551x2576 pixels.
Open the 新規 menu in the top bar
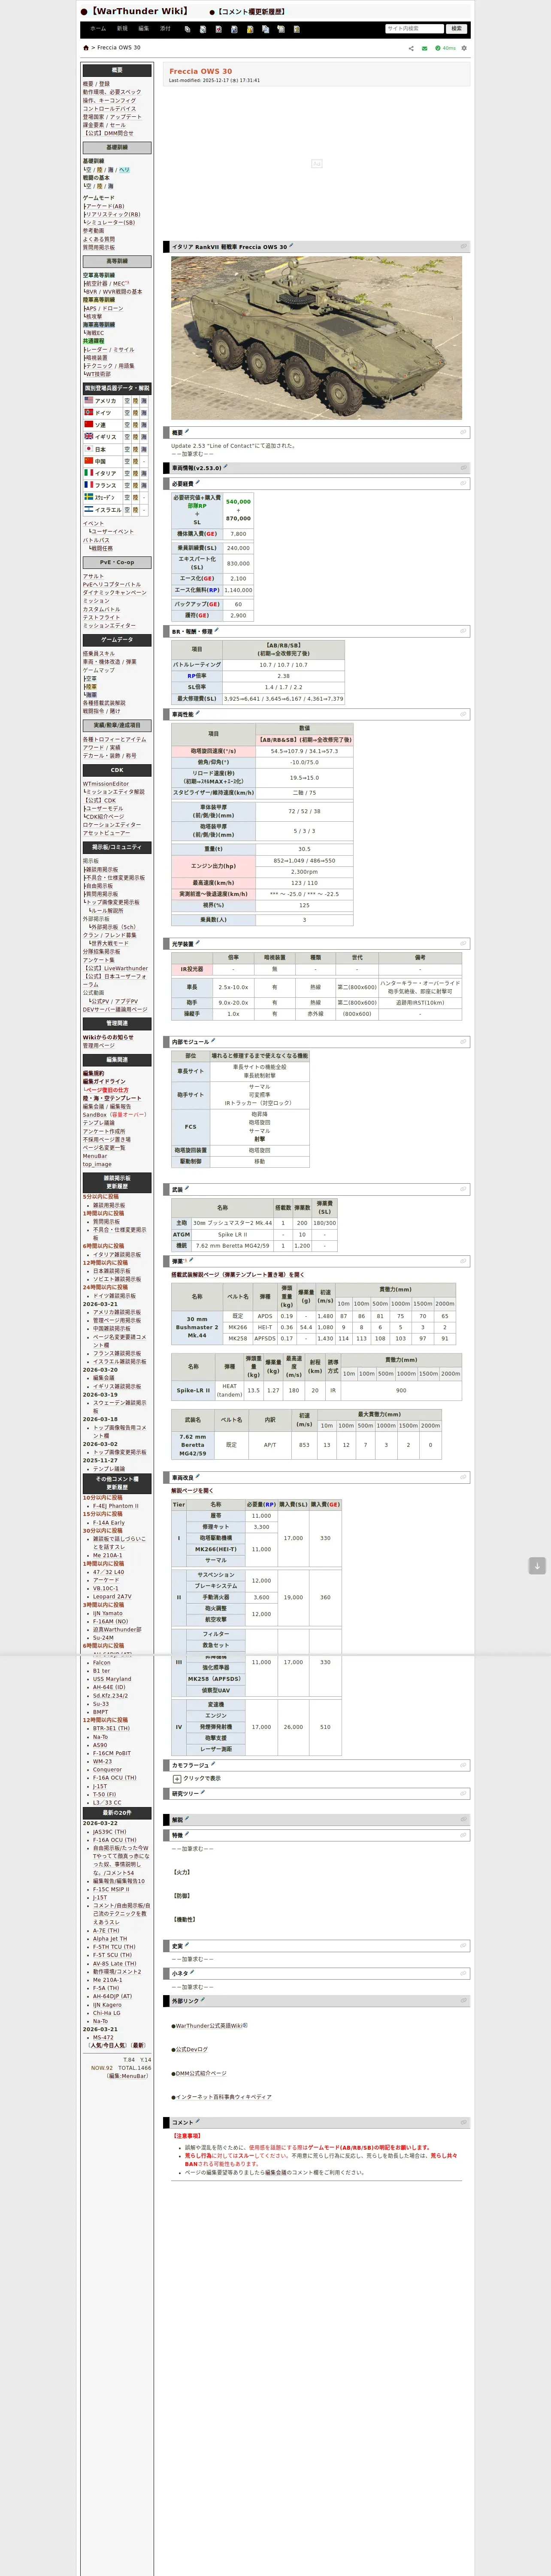[x=122, y=29]
